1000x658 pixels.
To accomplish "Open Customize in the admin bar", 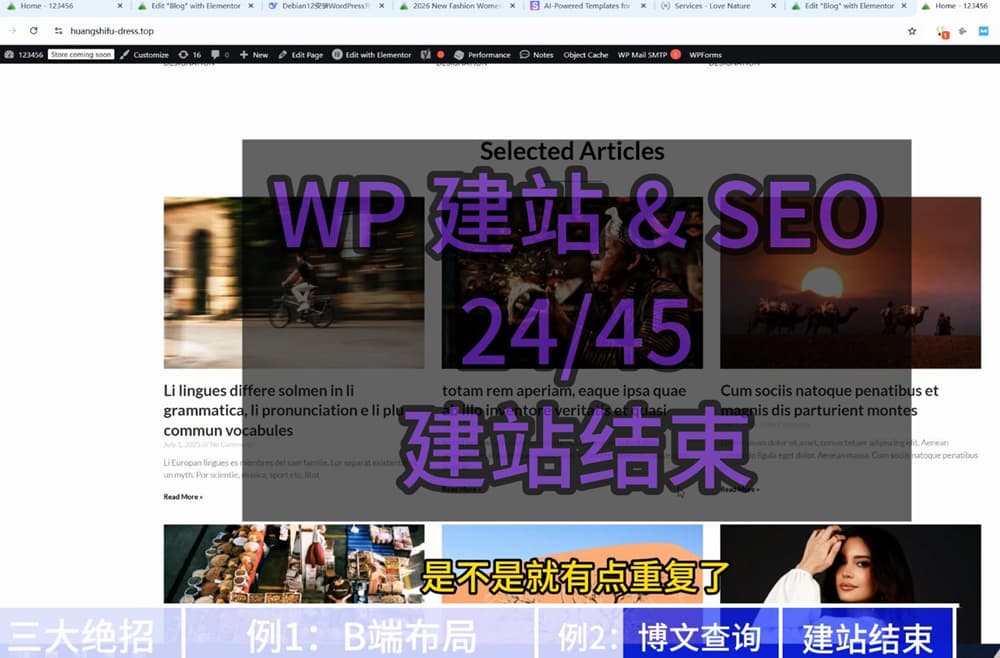I will click(x=144, y=55).
